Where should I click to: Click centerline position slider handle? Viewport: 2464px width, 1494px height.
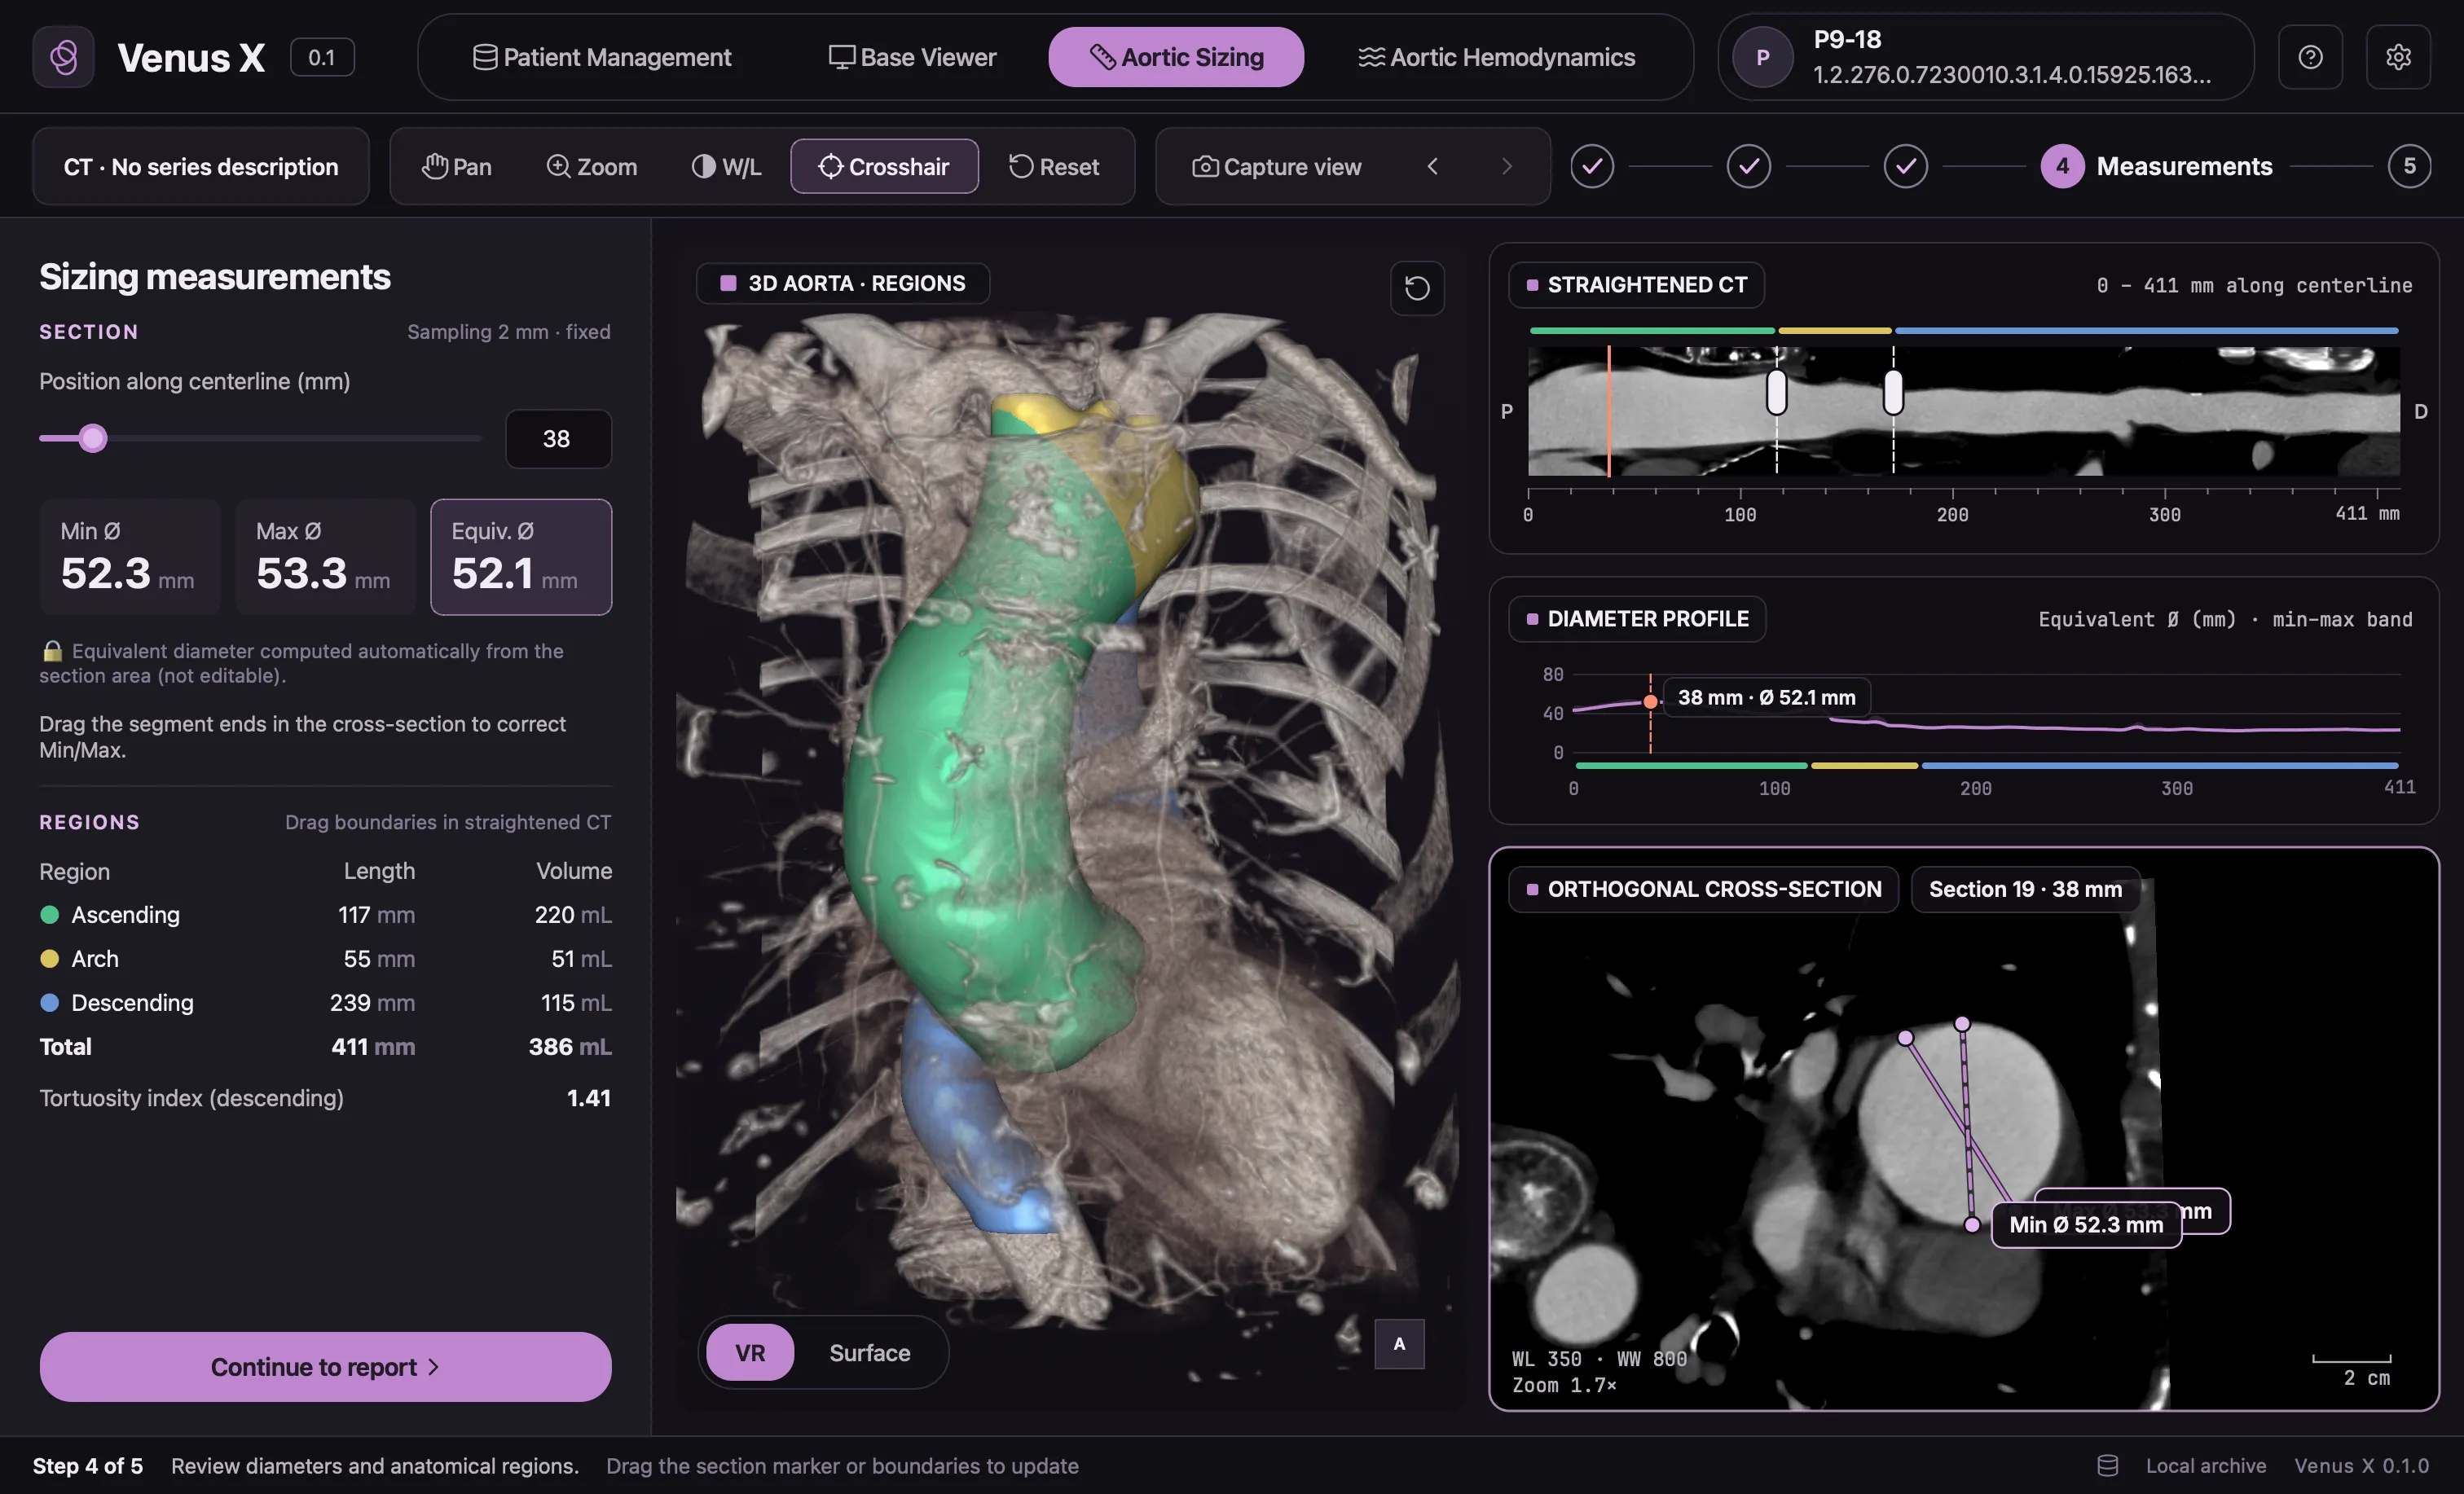pyautogui.click(x=93, y=438)
